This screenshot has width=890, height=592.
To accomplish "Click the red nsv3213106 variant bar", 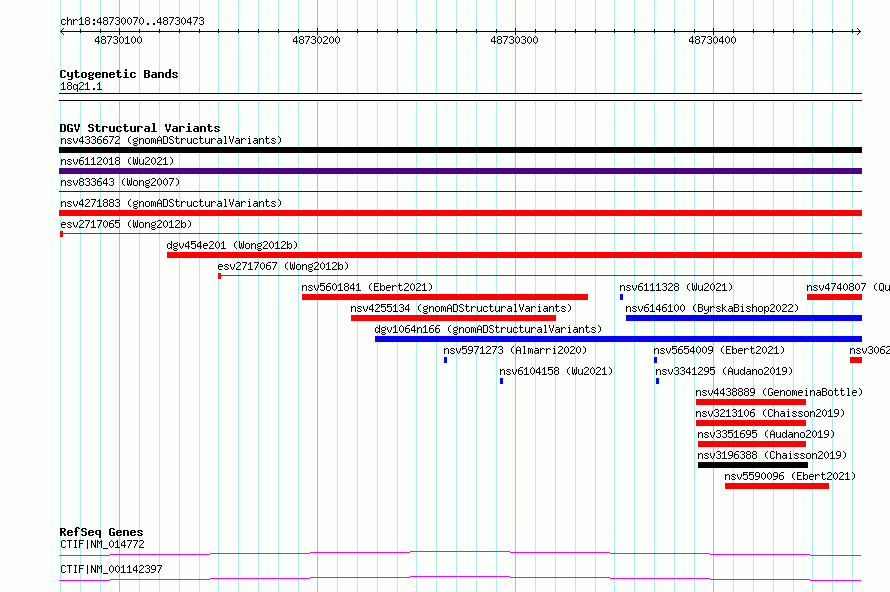I will coord(751,423).
